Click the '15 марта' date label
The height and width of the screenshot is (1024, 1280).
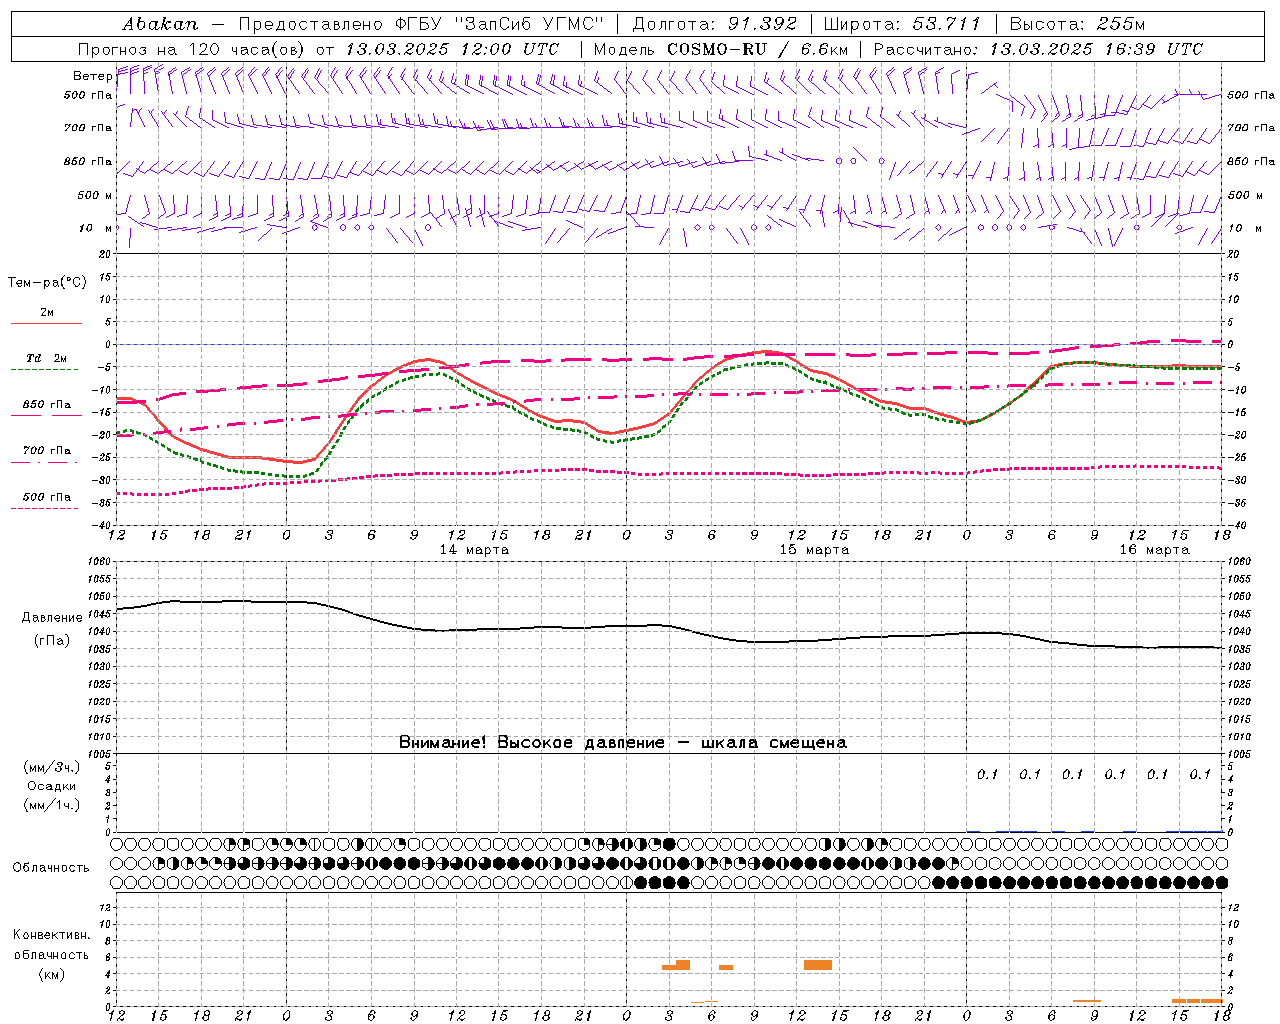pyautogui.click(x=814, y=550)
